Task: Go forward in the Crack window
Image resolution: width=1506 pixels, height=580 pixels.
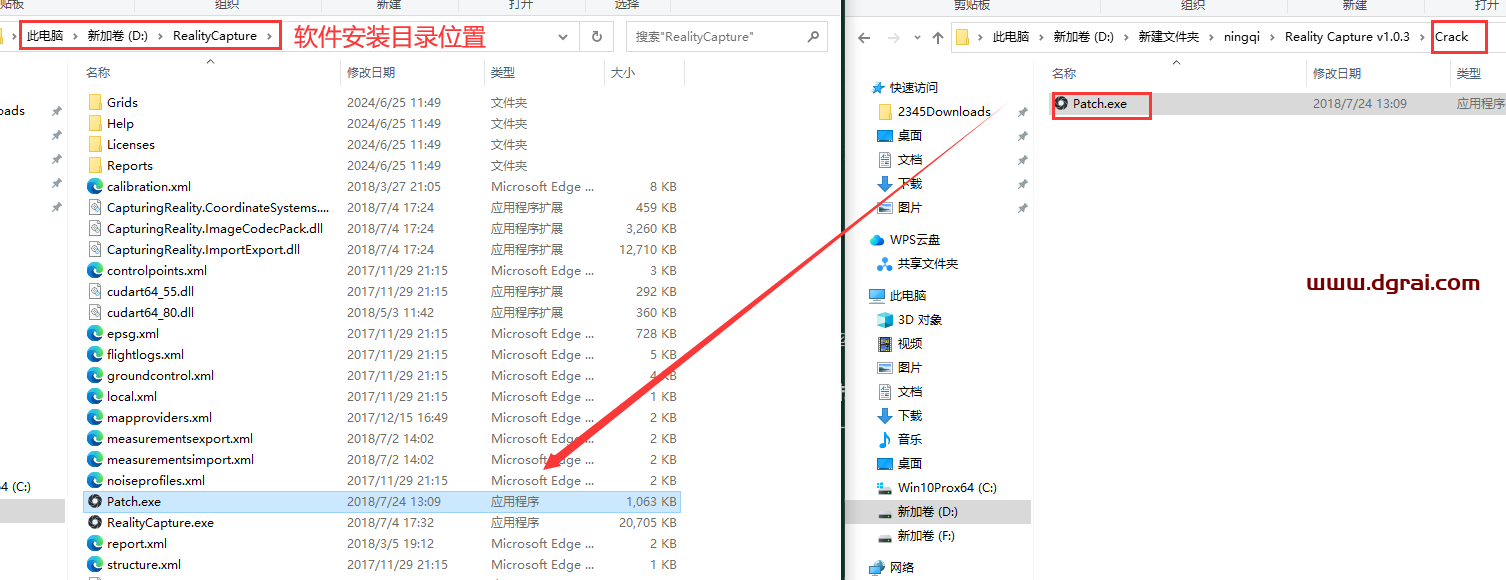Action: click(893, 37)
